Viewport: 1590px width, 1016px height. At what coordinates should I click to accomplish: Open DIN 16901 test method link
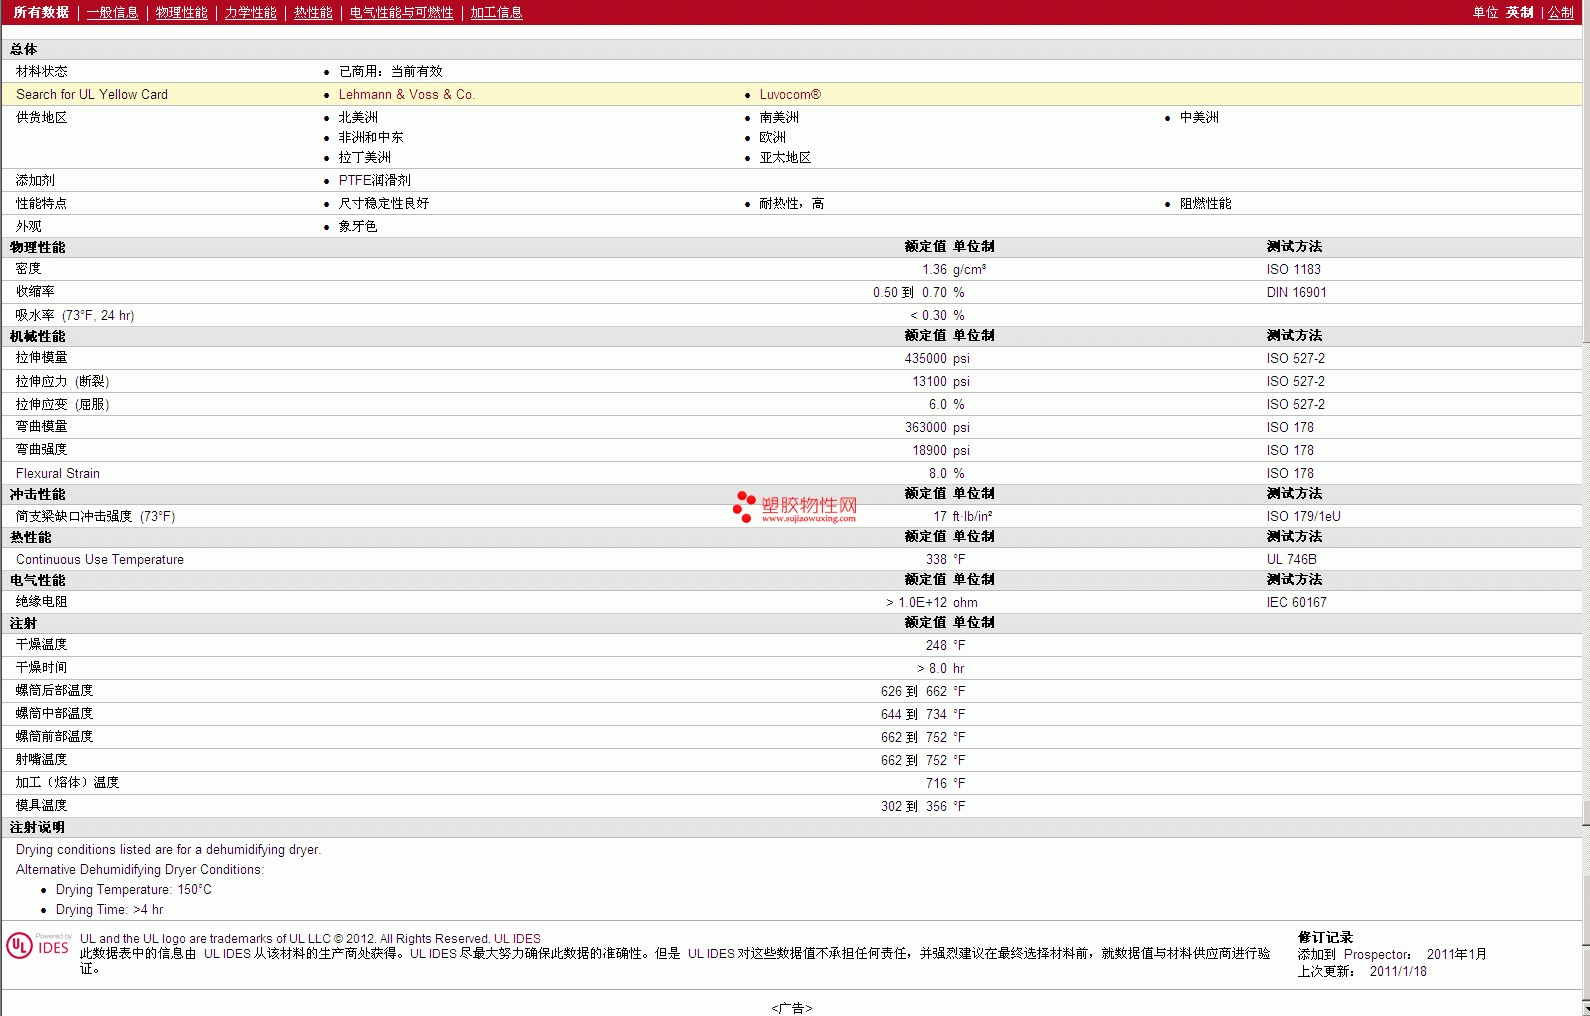tap(1297, 292)
